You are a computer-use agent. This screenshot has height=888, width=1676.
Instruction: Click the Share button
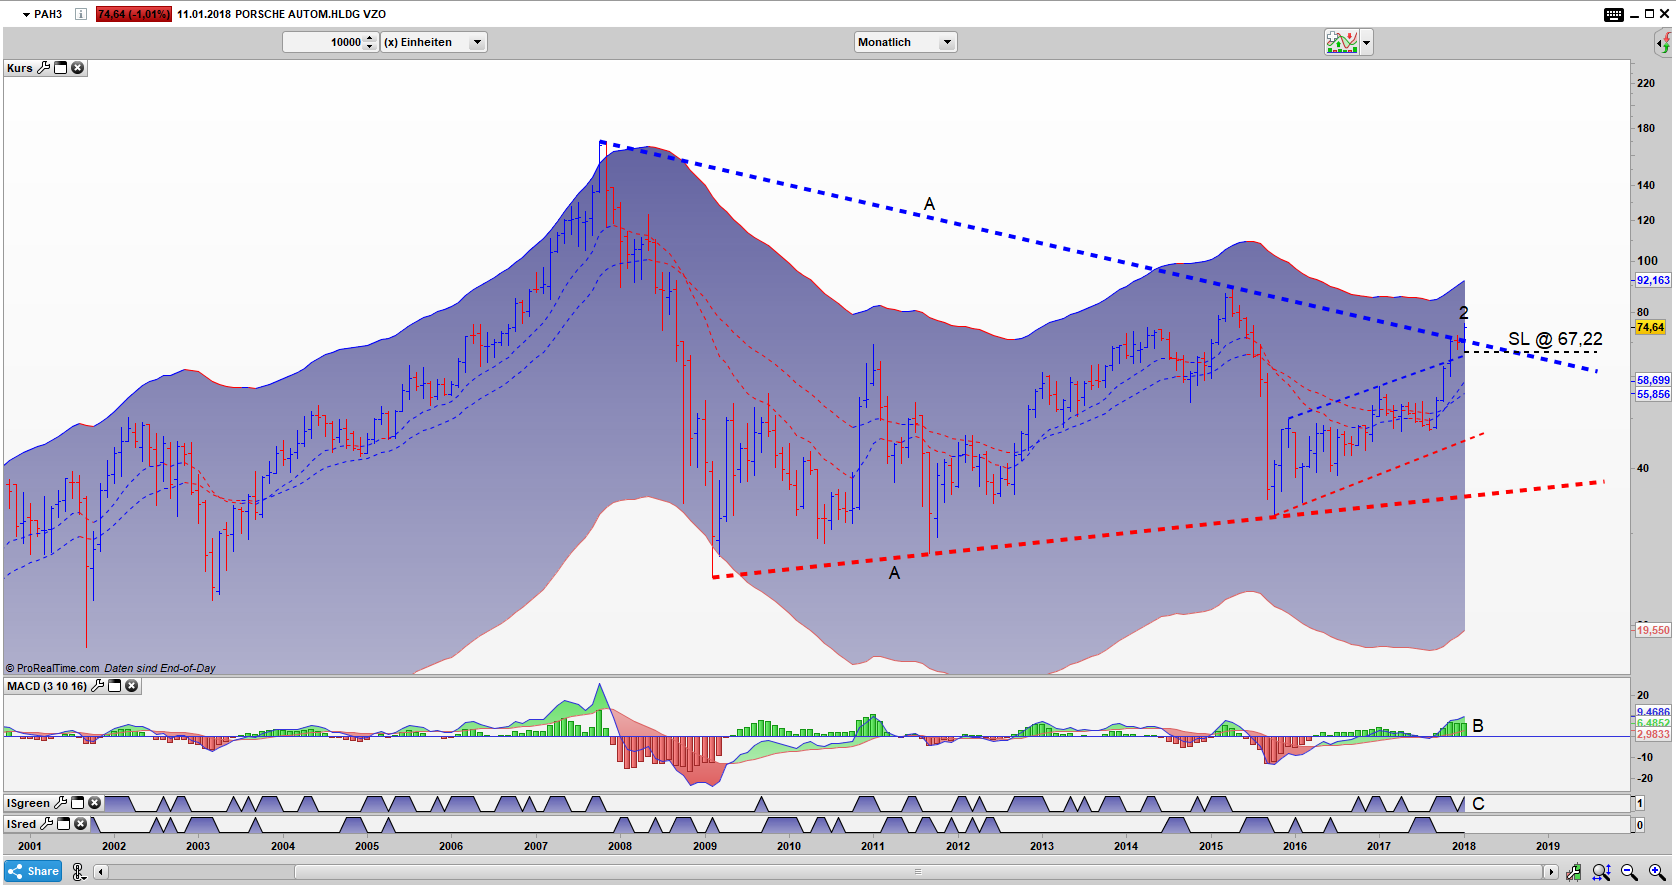point(33,871)
